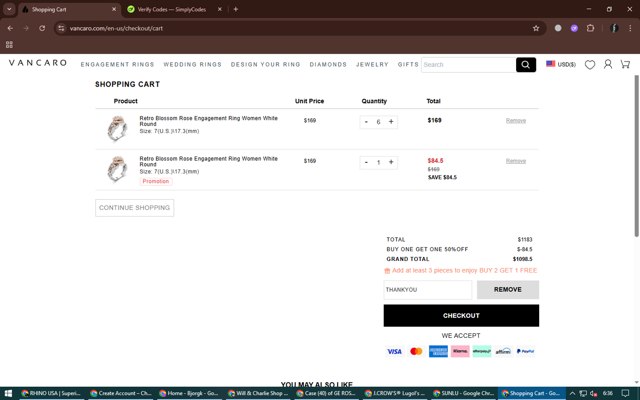The height and width of the screenshot is (400, 640).
Task: Click the Visa payment logo
Action: (x=394, y=351)
